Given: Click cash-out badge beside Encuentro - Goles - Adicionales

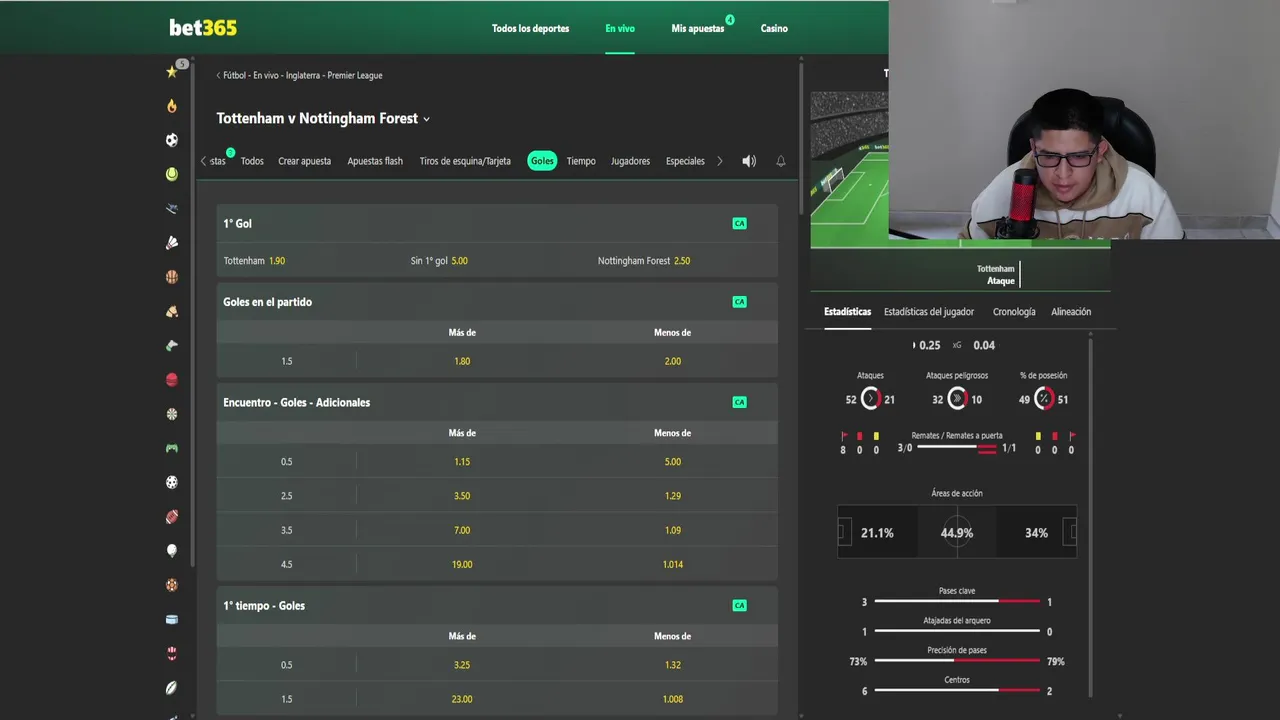Looking at the screenshot, I should [739, 402].
